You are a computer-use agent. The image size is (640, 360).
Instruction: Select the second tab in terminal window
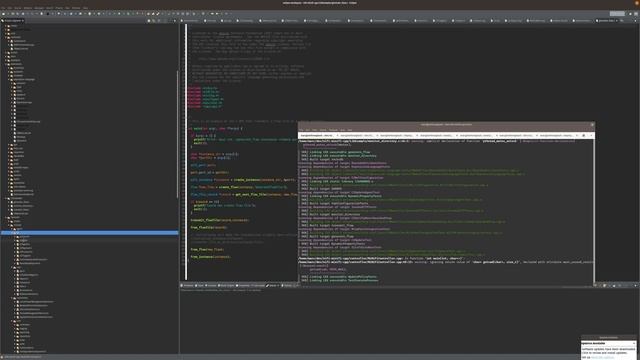pos(357,135)
